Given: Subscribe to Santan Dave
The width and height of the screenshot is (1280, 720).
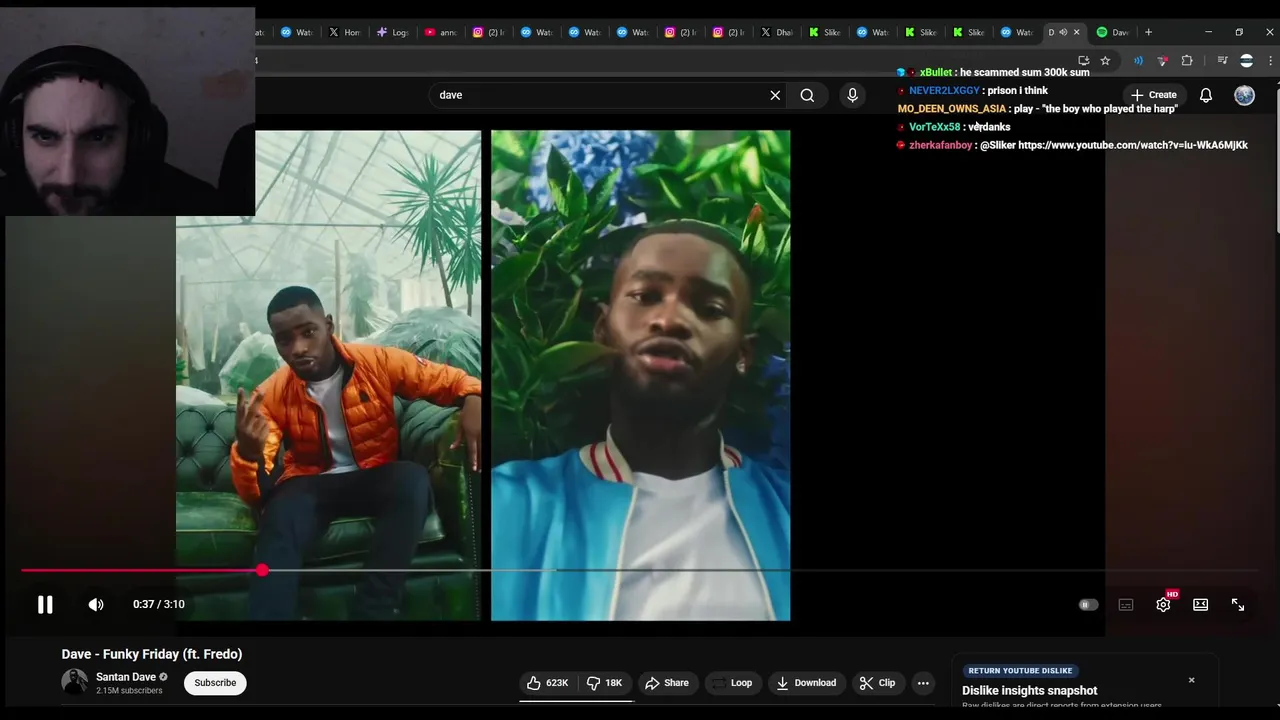Looking at the screenshot, I should [215, 683].
